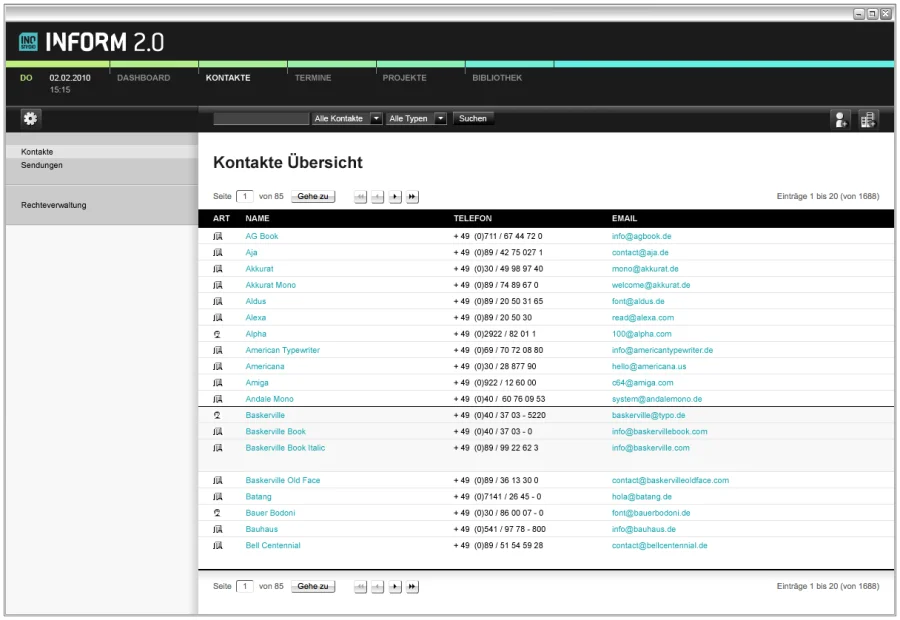The height and width of the screenshot is (620, 900).
Task: Expand the Alle Kontakte dropdown
Action: [x=376, y=119]
